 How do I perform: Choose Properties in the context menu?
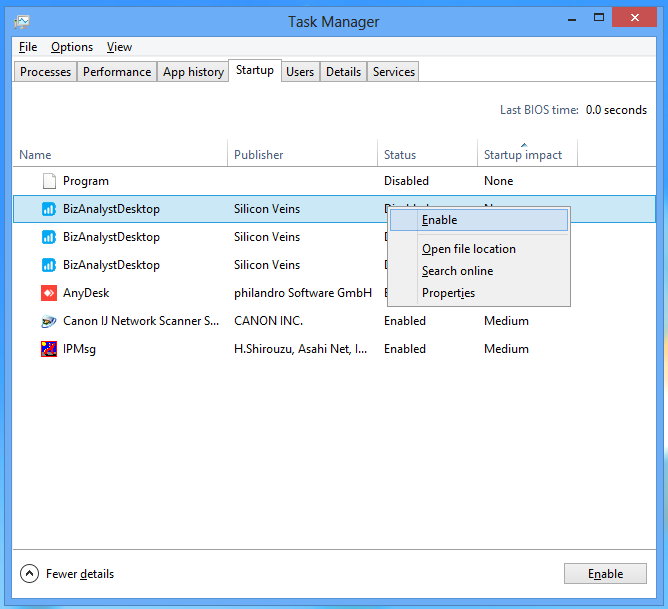click(479, 293)
